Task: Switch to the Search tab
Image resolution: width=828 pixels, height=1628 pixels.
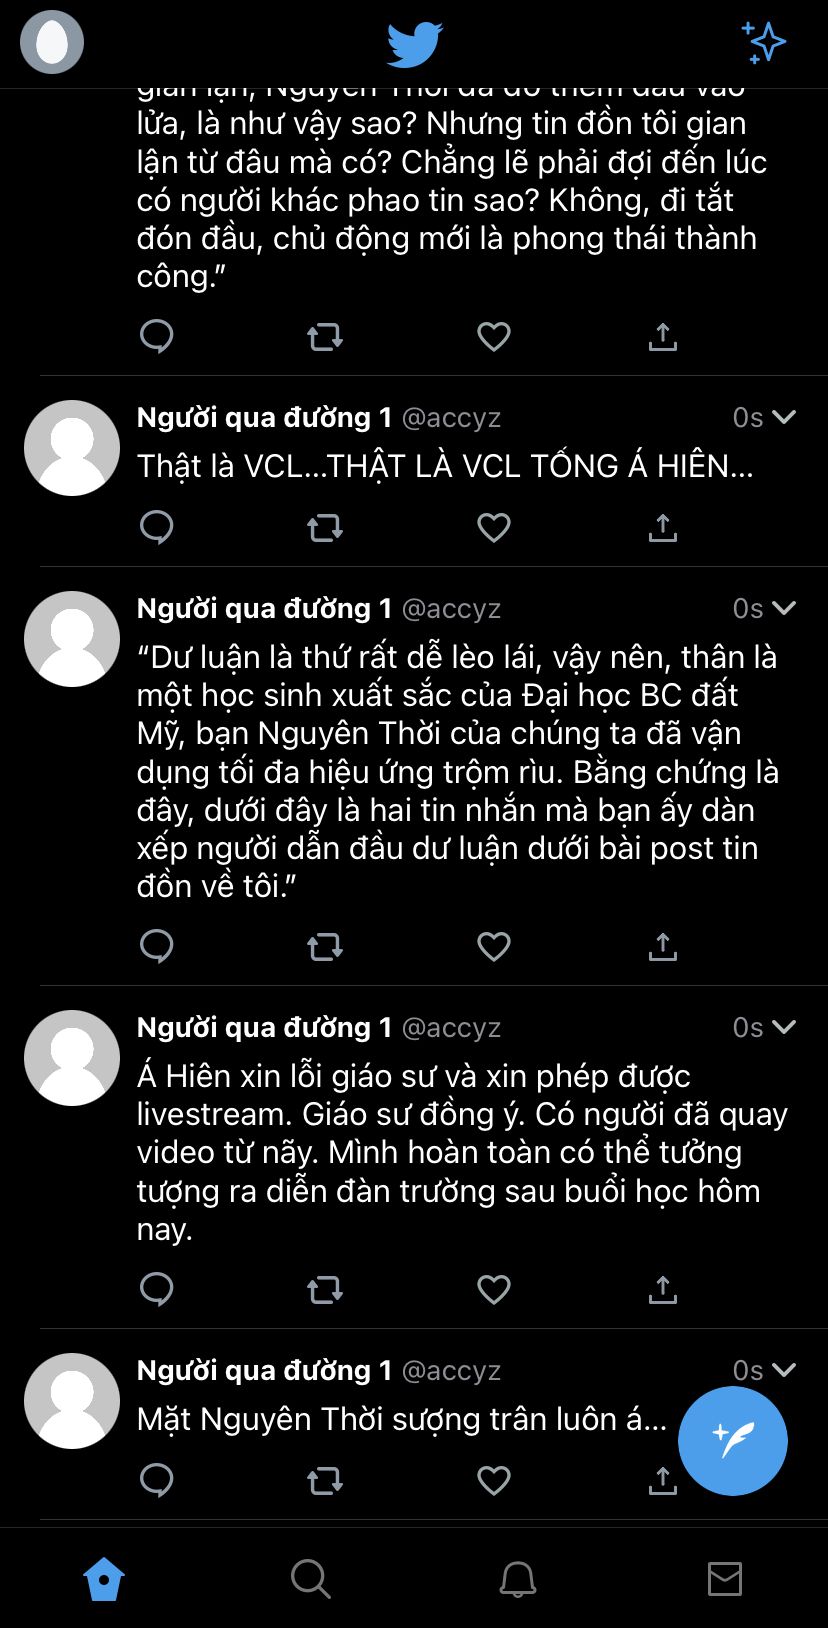Action: [x=310, y=1580]
